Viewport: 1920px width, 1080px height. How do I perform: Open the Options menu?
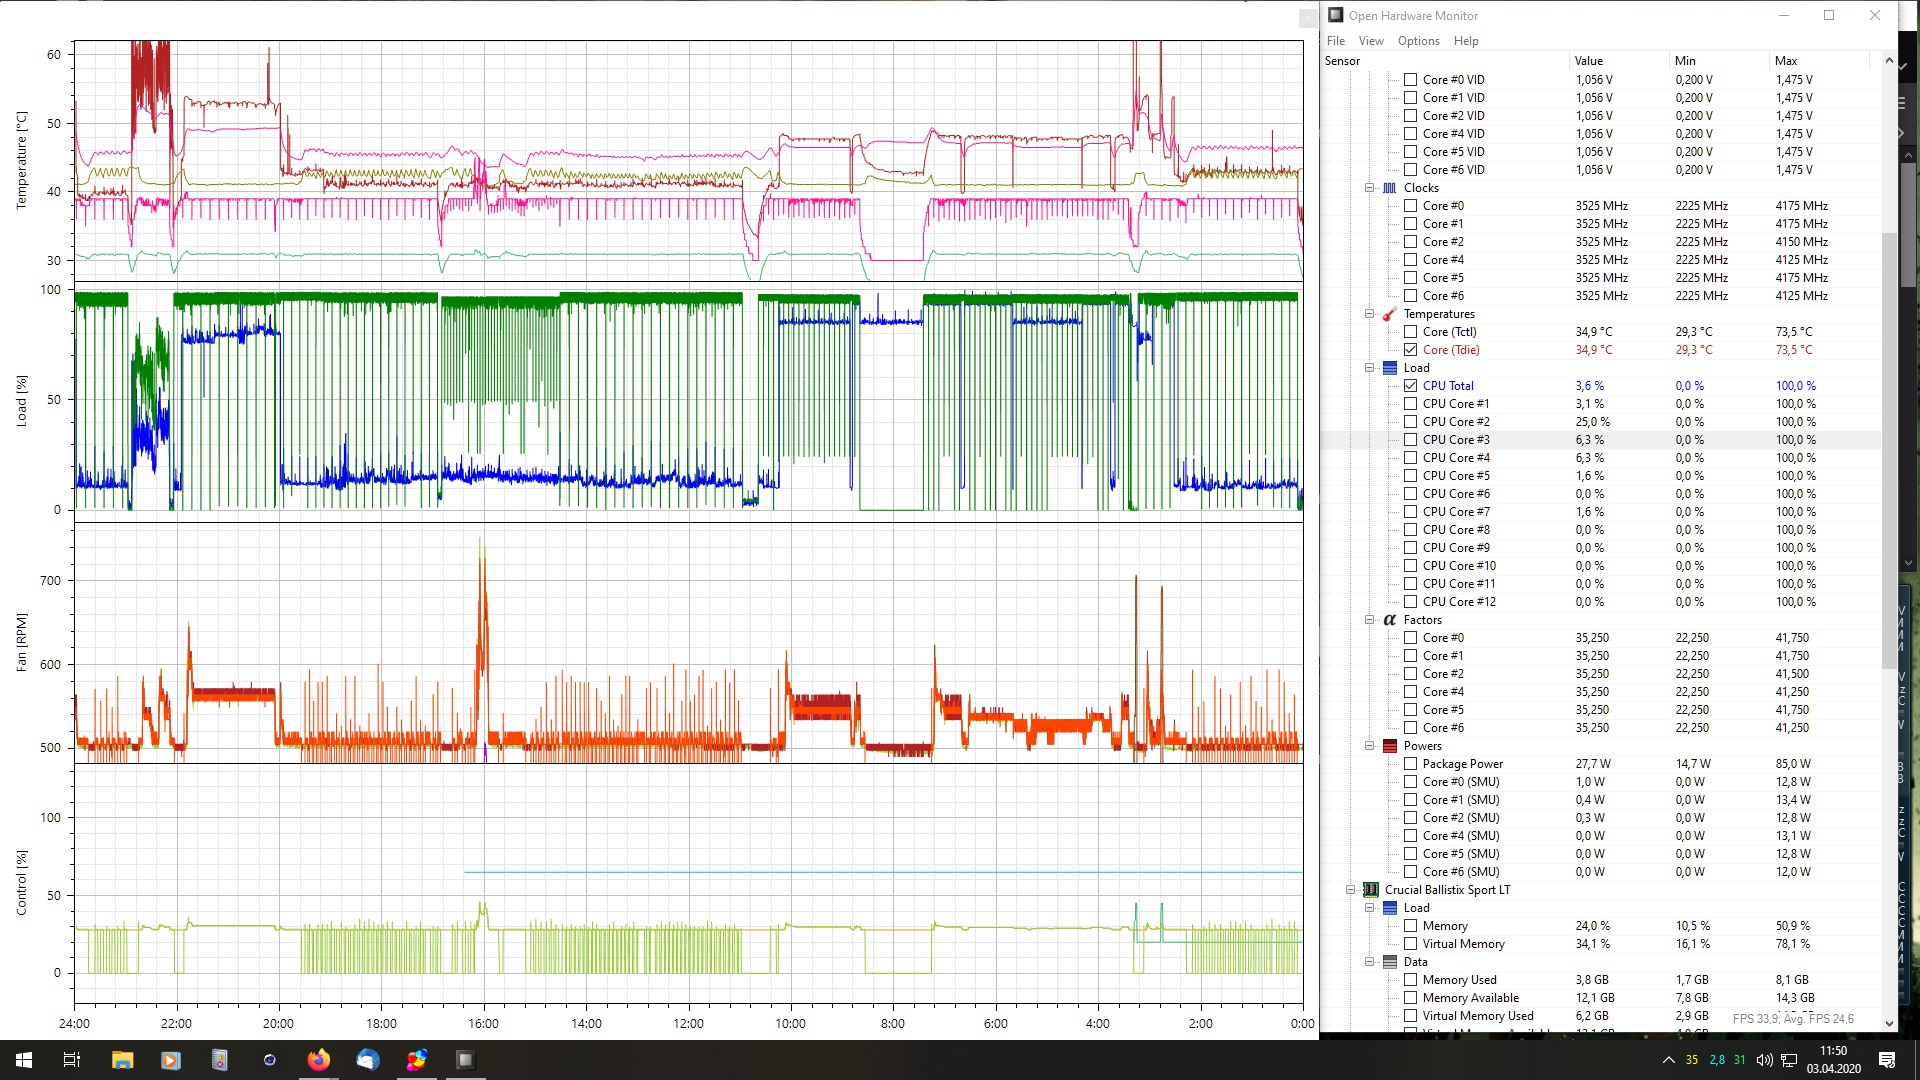(1418, 41)
